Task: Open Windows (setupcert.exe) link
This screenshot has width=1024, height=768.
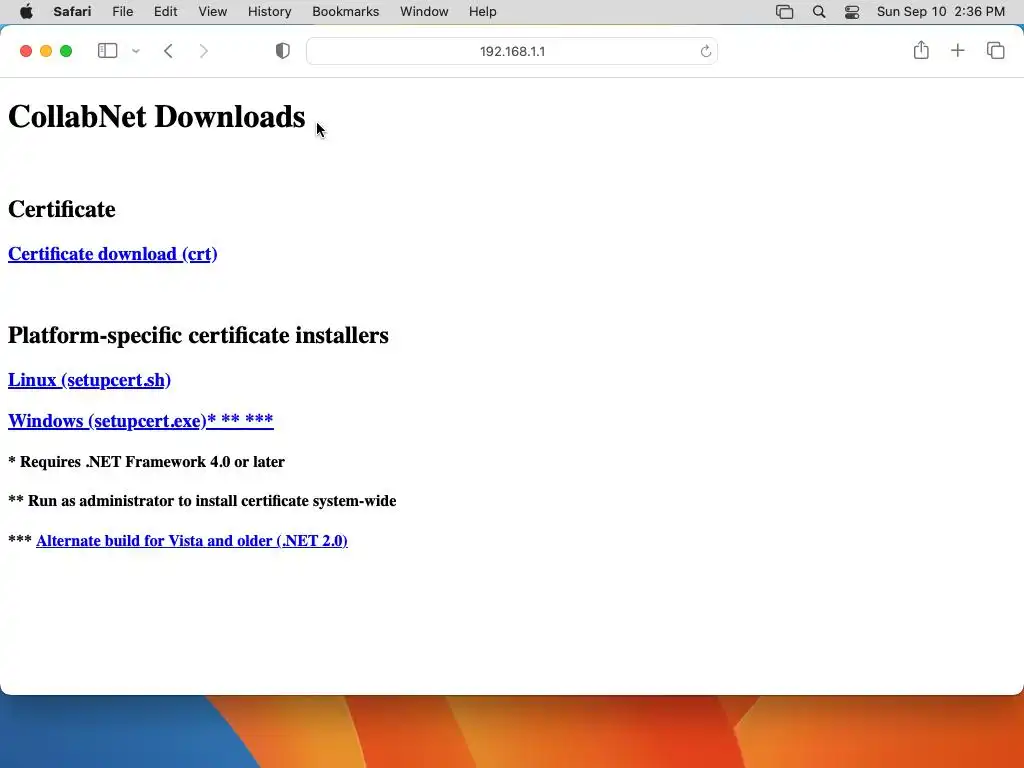Action: click(x=140, y=421)
